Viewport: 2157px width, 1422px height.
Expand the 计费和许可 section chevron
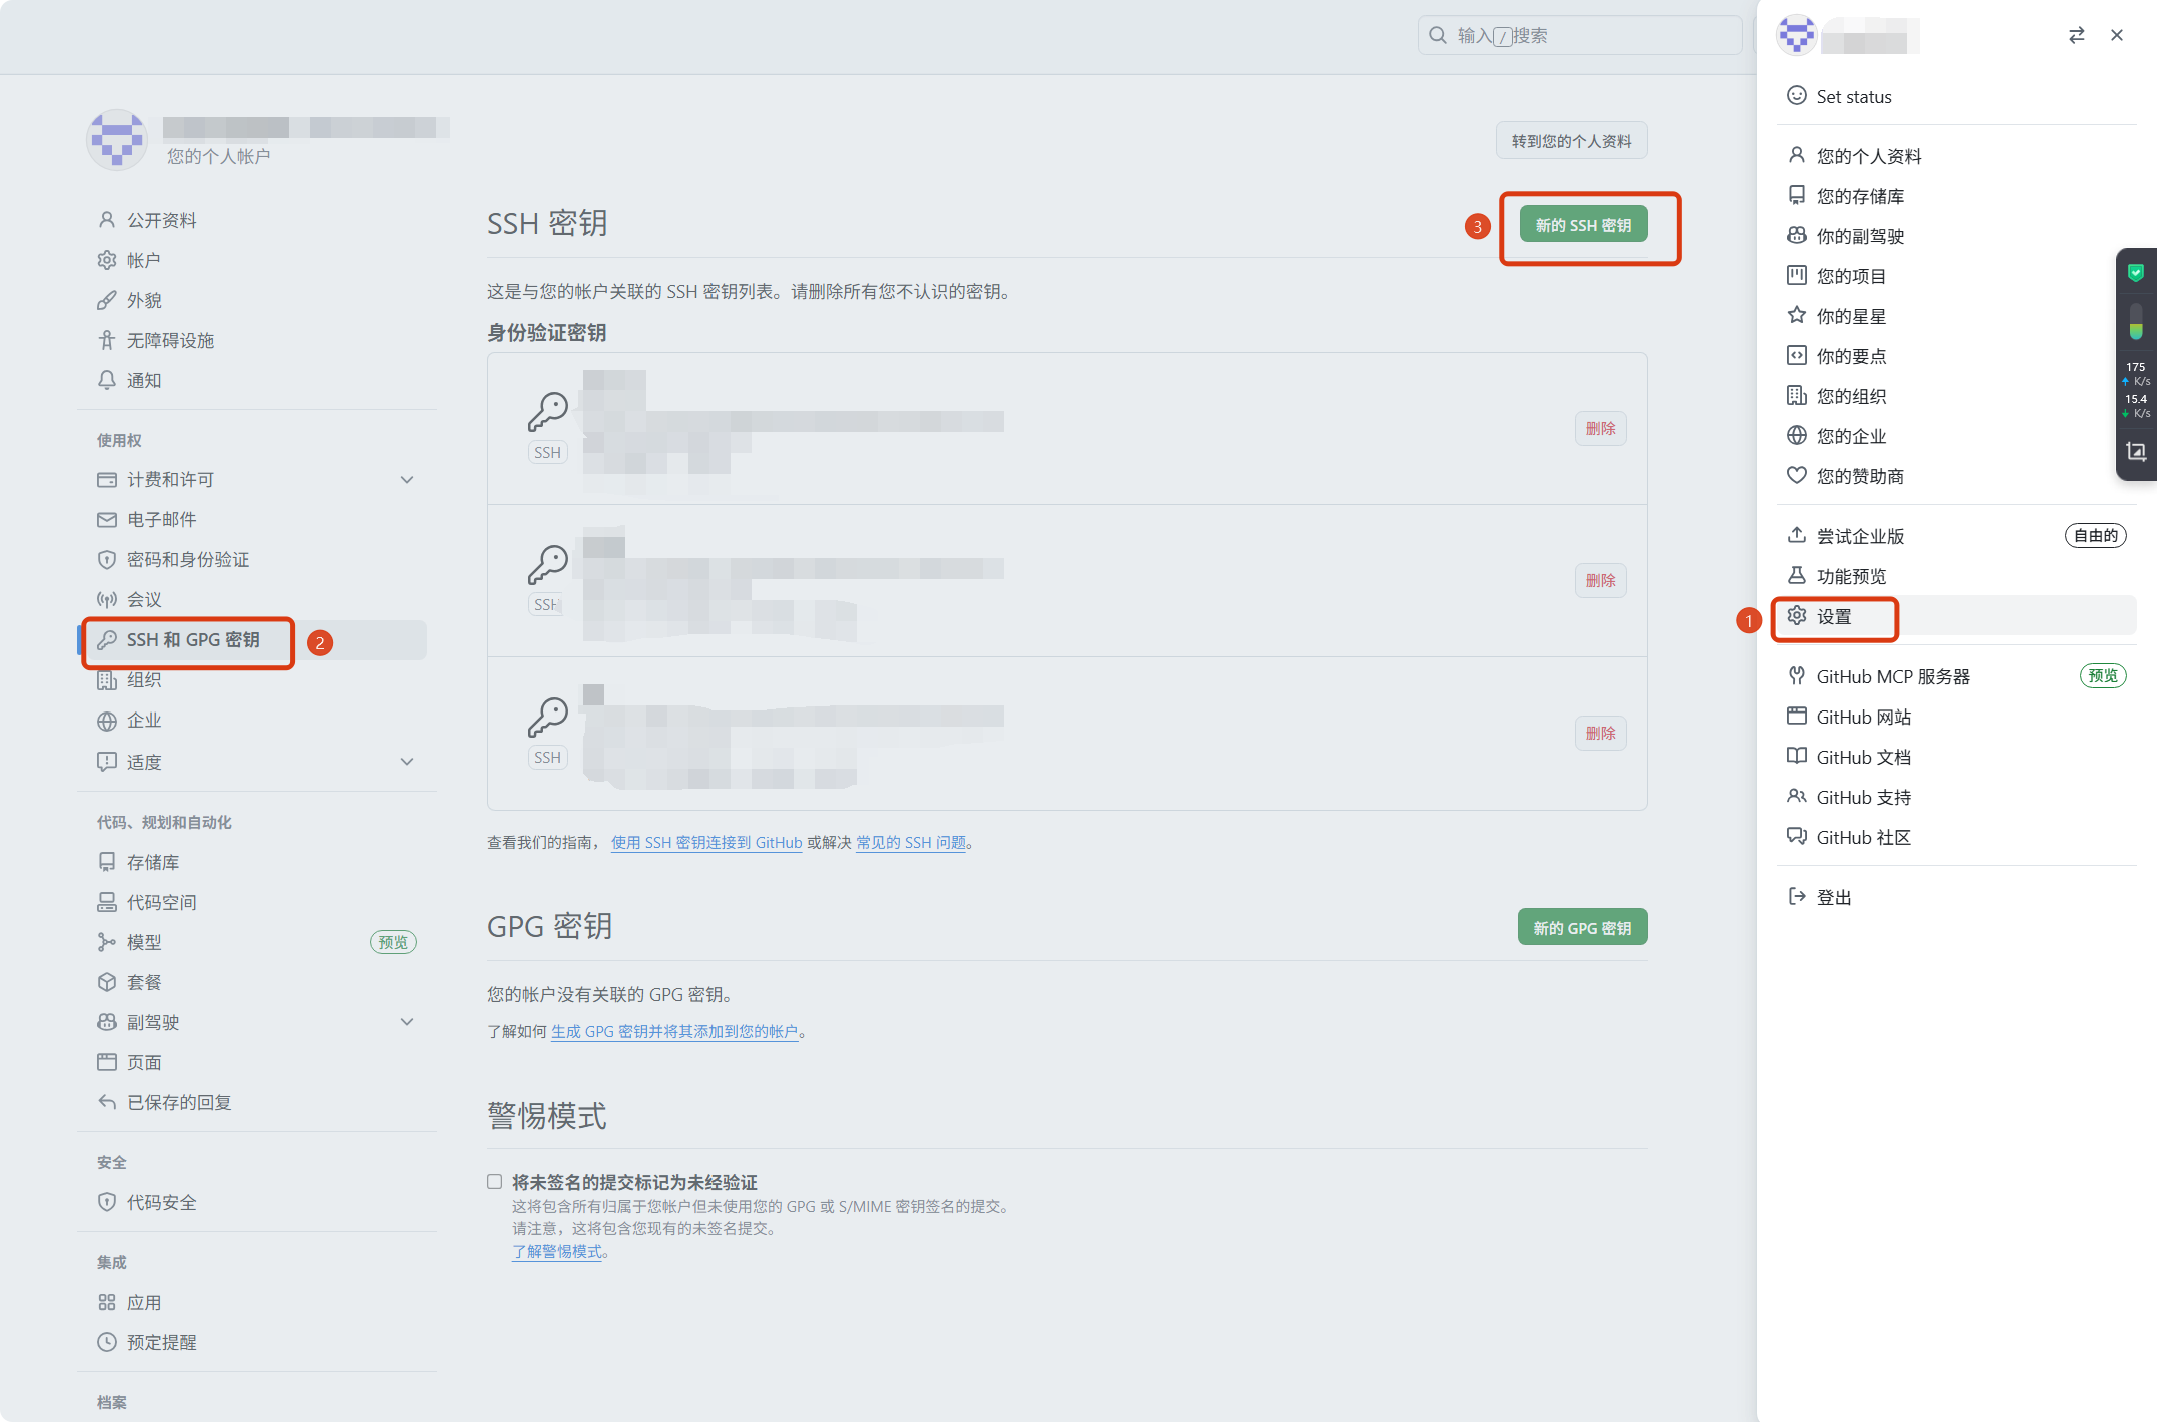(407, 480)
